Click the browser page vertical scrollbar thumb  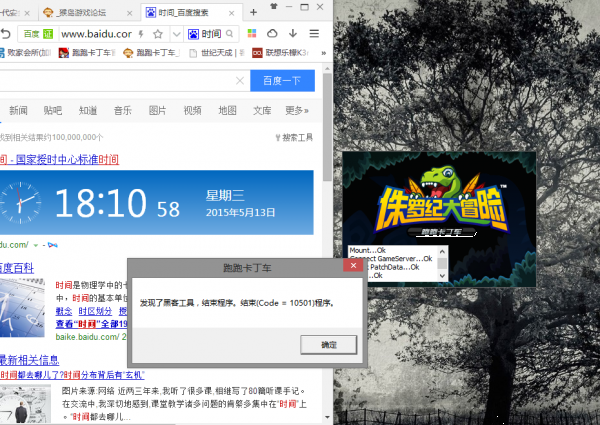327,126
